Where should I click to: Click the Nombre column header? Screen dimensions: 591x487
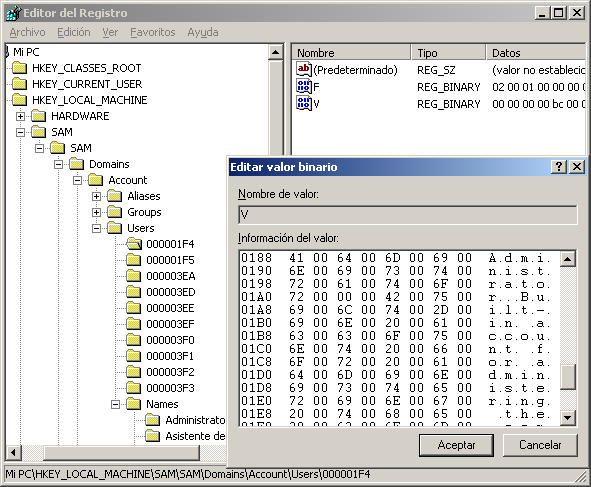[351, 53]
